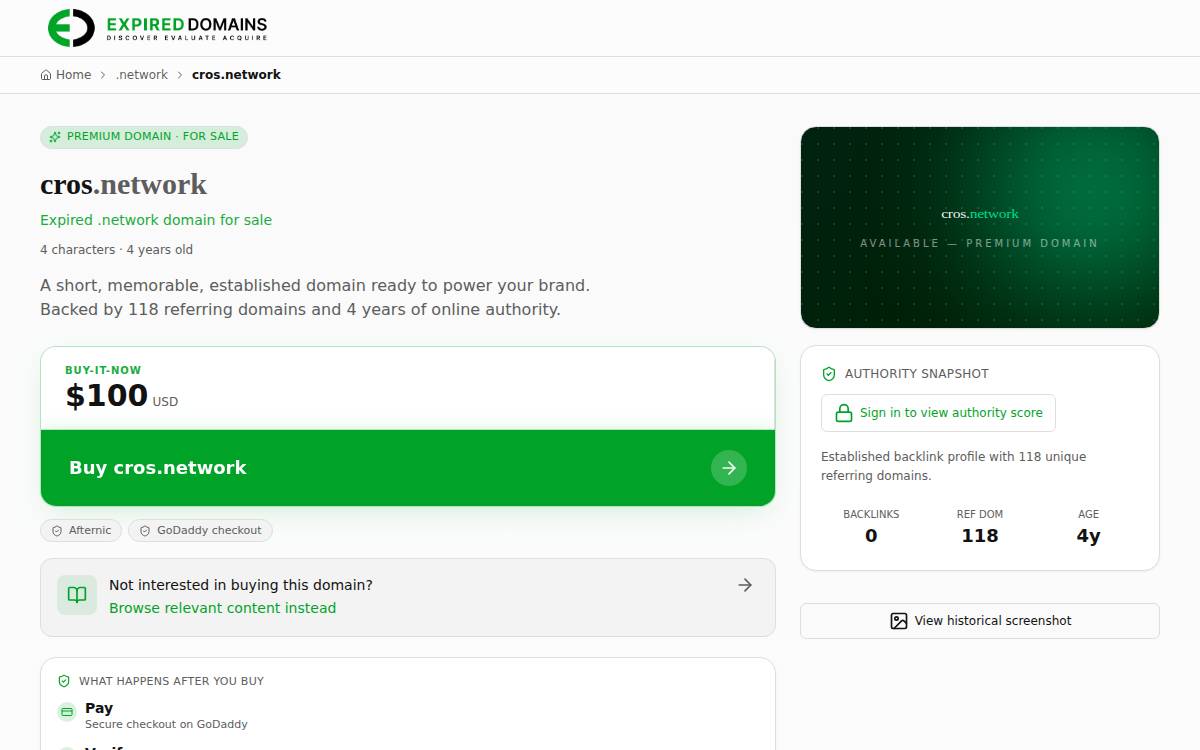This screenshot has width=1200, height=750.
Task: Click the Premium Domain For Sale badge
Action: [144, 137]
